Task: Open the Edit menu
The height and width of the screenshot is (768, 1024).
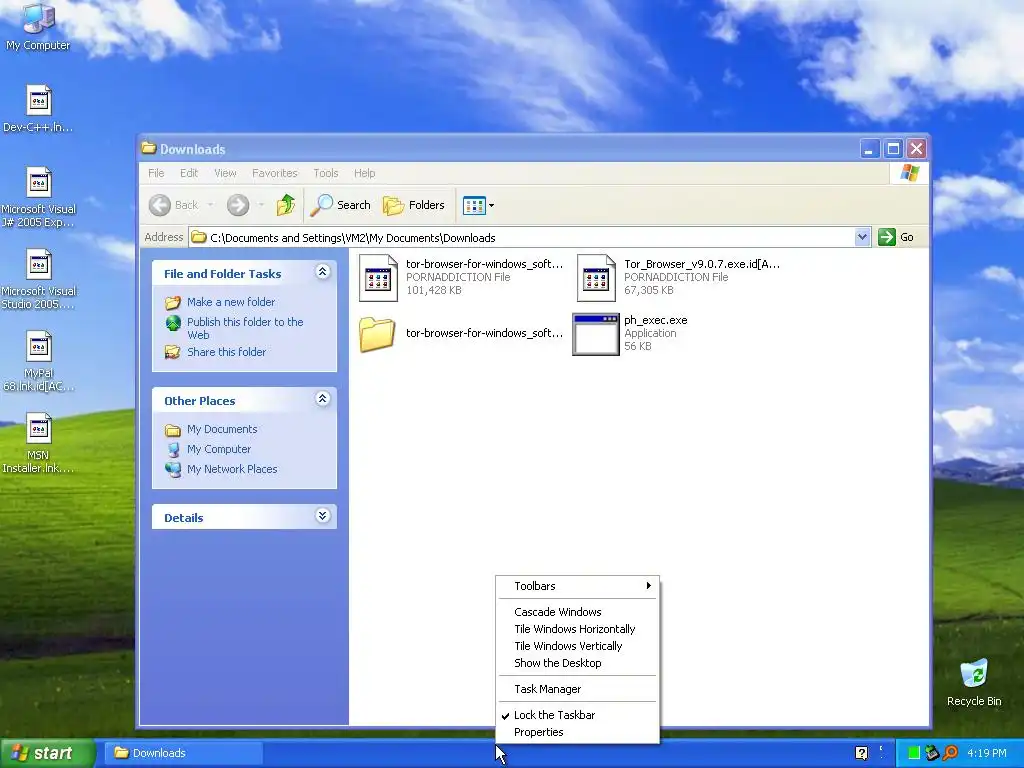Action: click(189, 173)
